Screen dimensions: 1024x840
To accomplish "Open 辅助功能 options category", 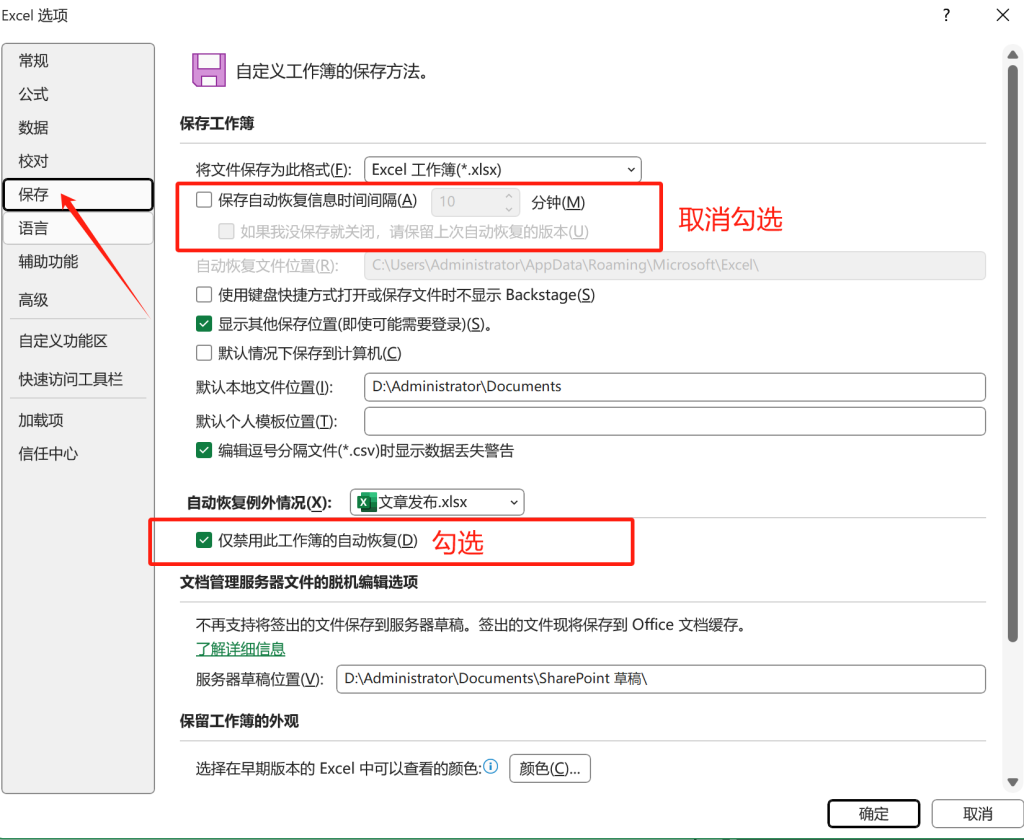I will 78,262.
